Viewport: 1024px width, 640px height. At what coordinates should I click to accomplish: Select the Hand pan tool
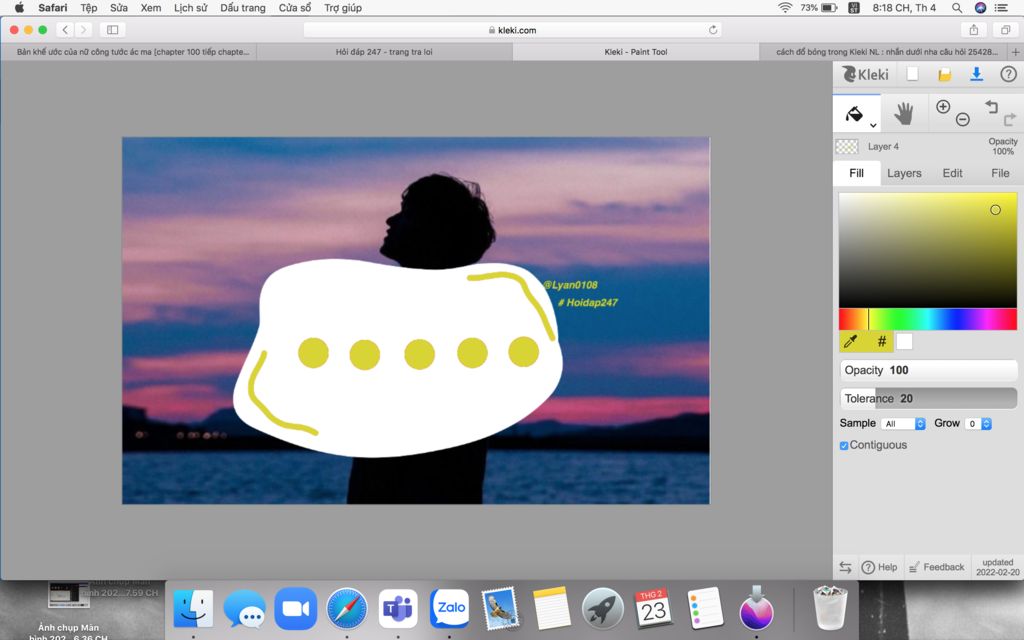tap(904, 114)
